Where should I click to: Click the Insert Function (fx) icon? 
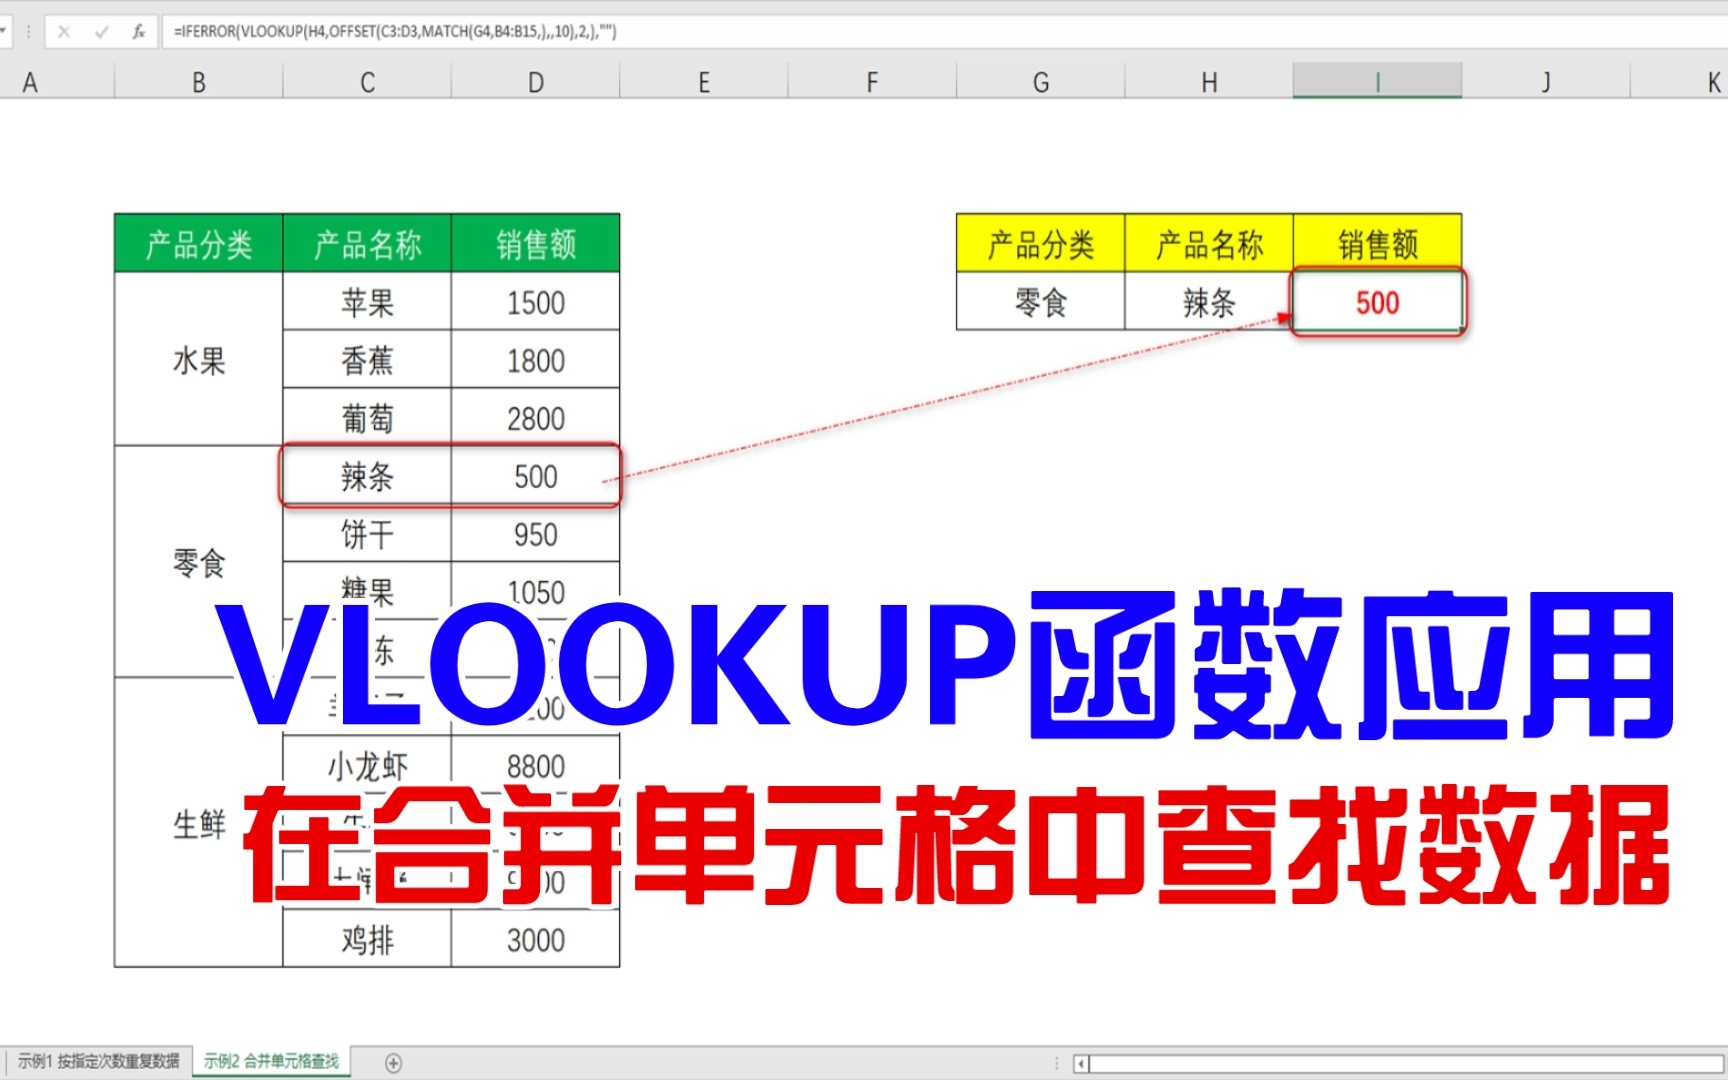tap(137, 31)
